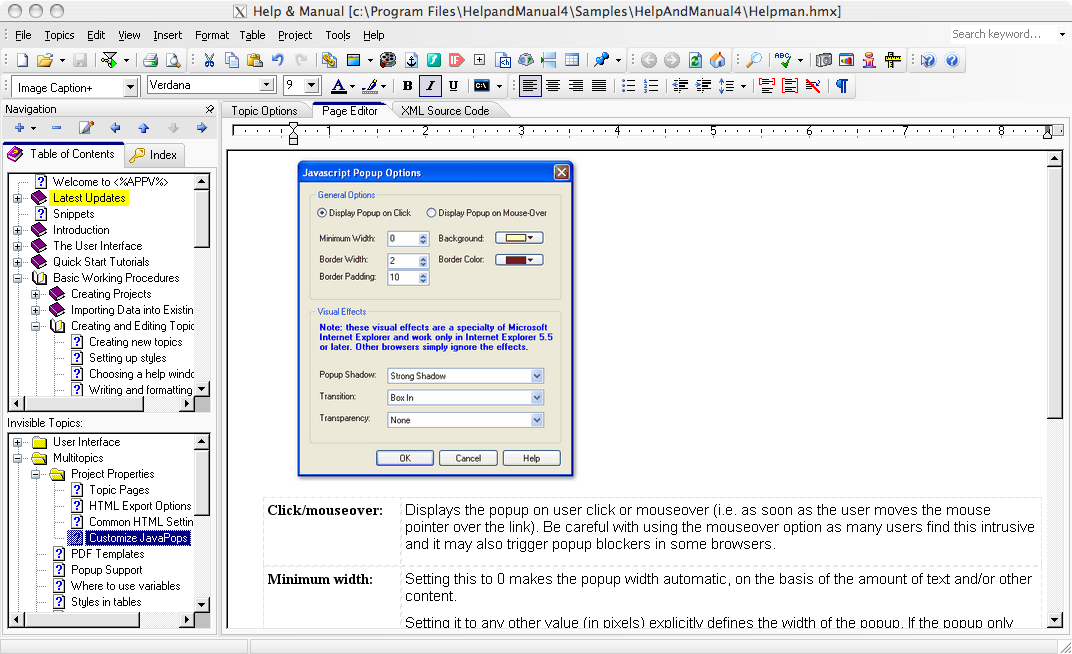Image resolution: width=1072 pixels, height=654 pixels.
Task: Open the Table menu
Action: click(x=252, y=34)
